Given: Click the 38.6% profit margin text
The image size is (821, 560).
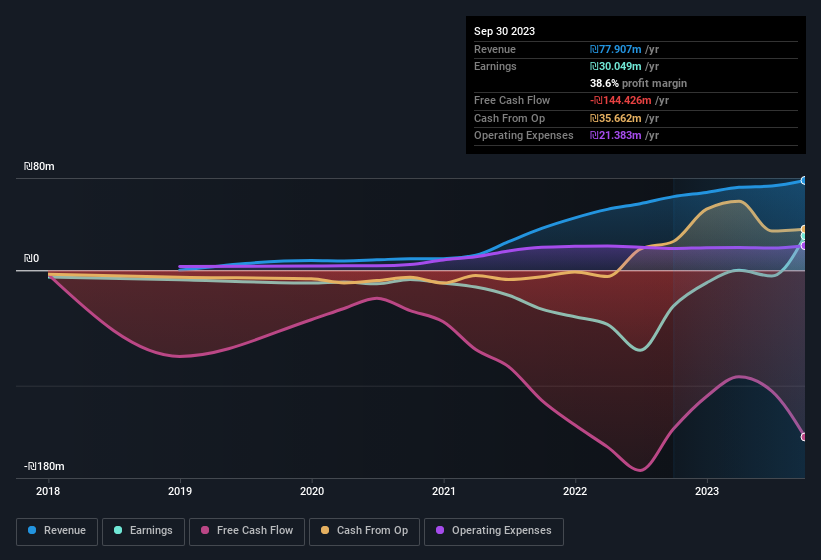Looking at the screenshot, I should [638, 83].
